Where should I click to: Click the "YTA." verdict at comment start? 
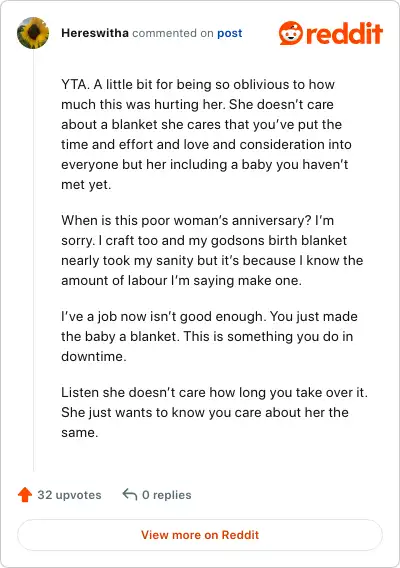(75, 84)
